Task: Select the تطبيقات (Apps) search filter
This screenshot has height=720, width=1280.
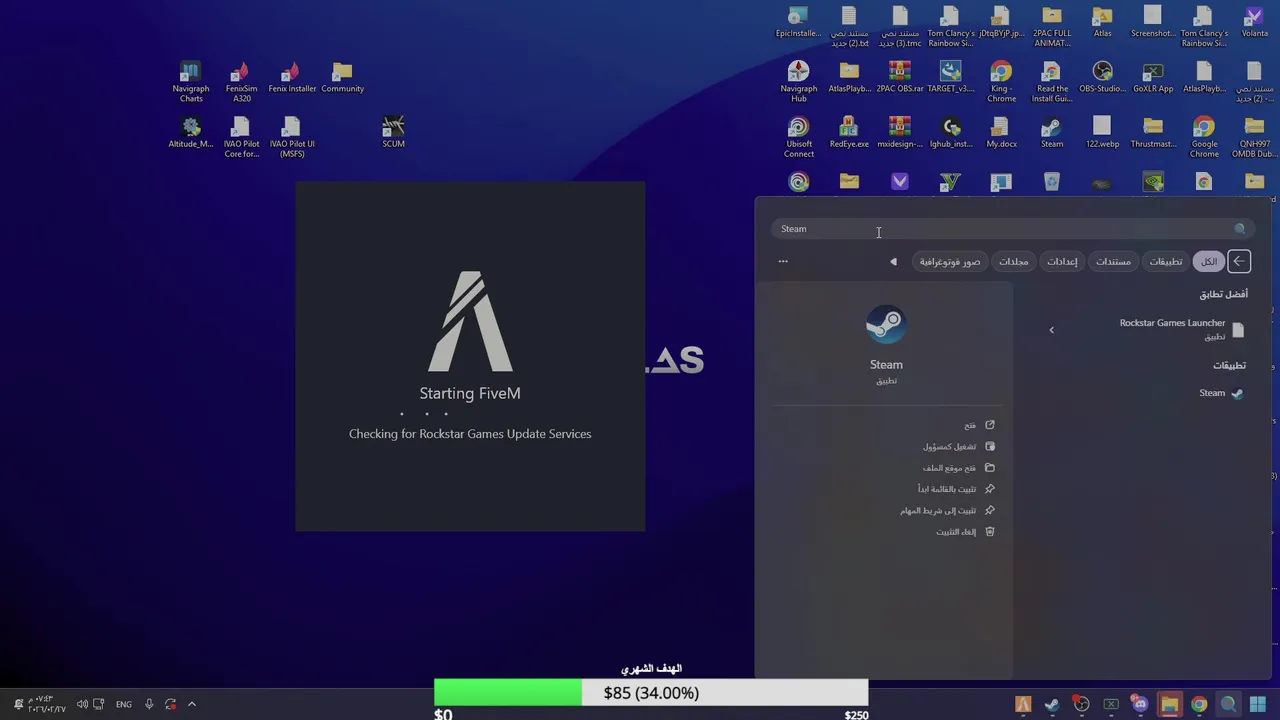Action: [1165, 261]
